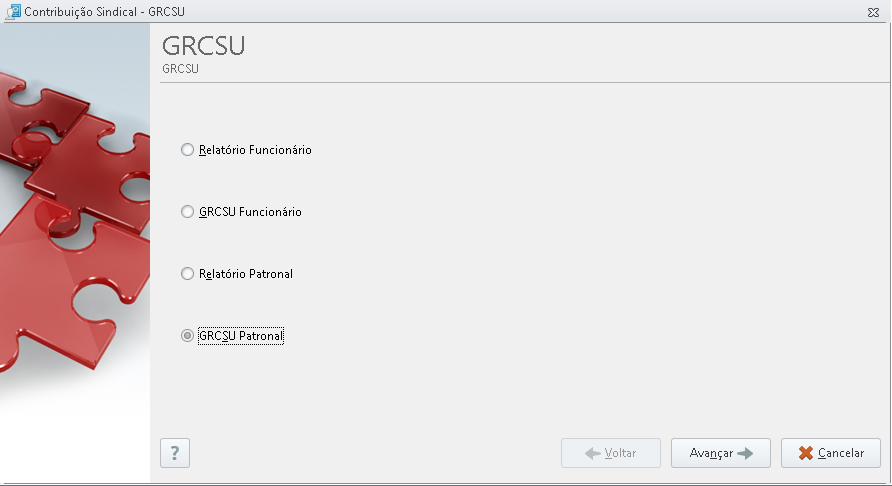Click the red X icon on Cancelar
Screen dimensions: 892x486
coord(806,453)
